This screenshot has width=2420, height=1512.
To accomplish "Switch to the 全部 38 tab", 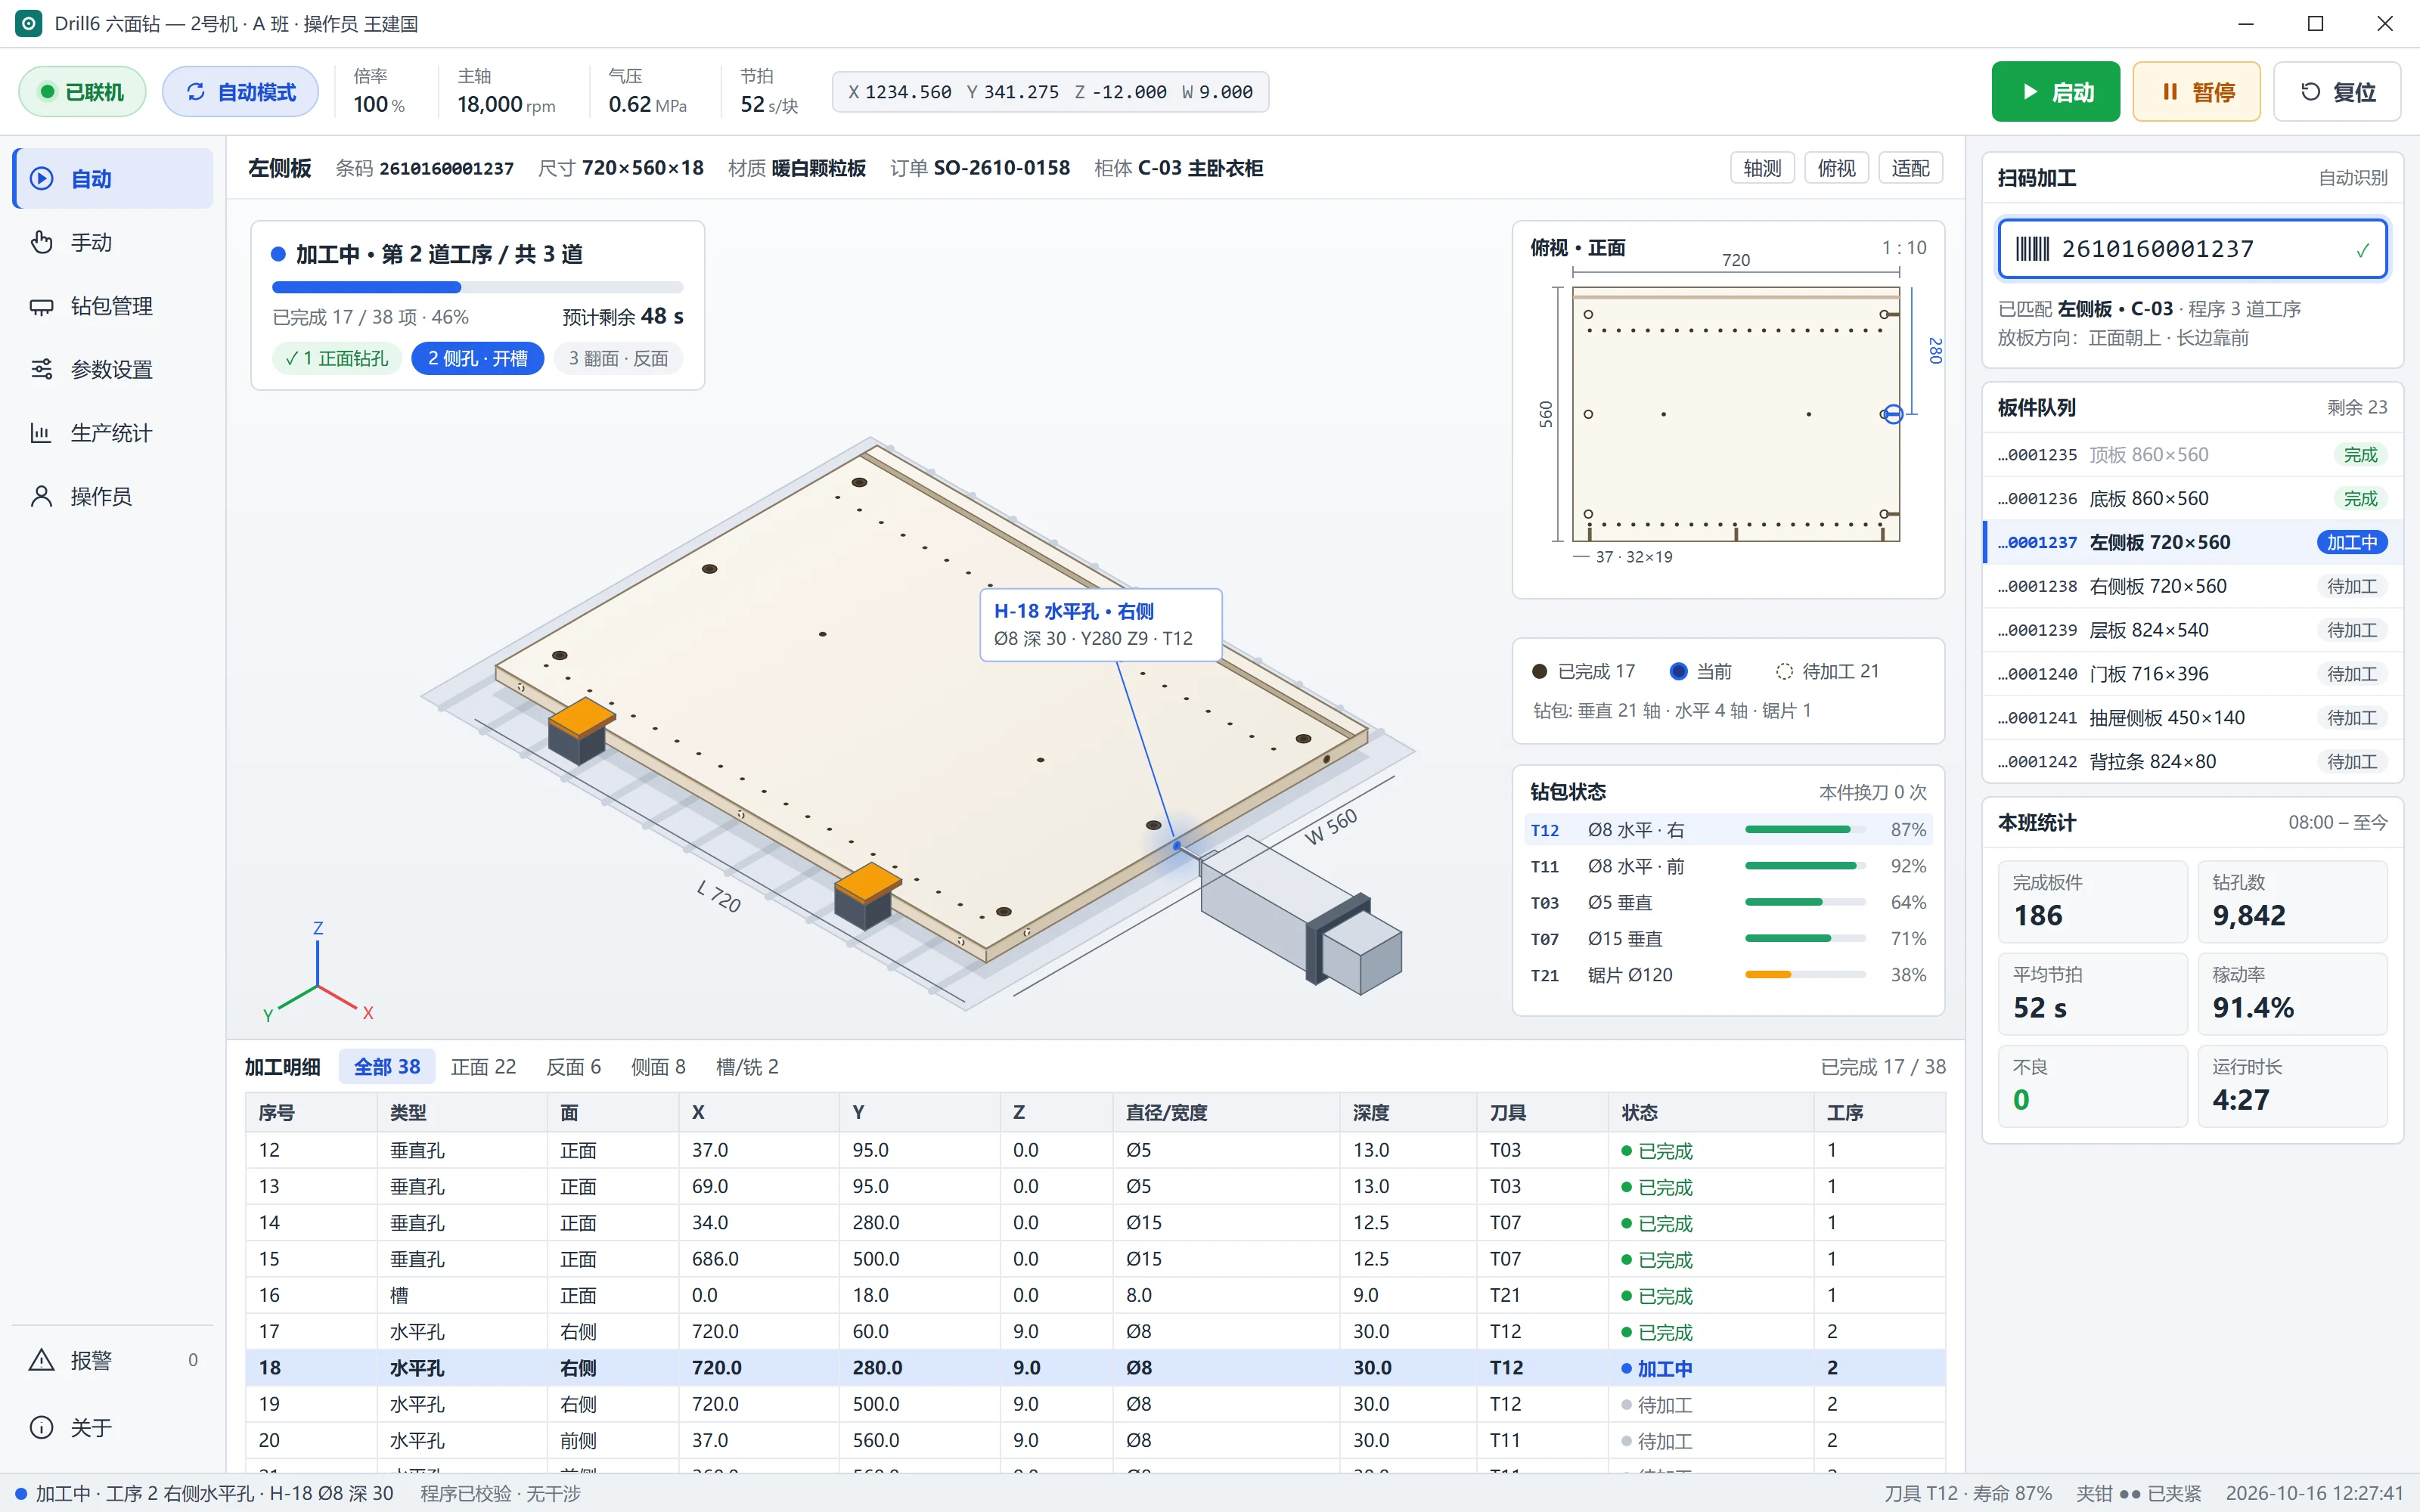I will (387, 1067).
